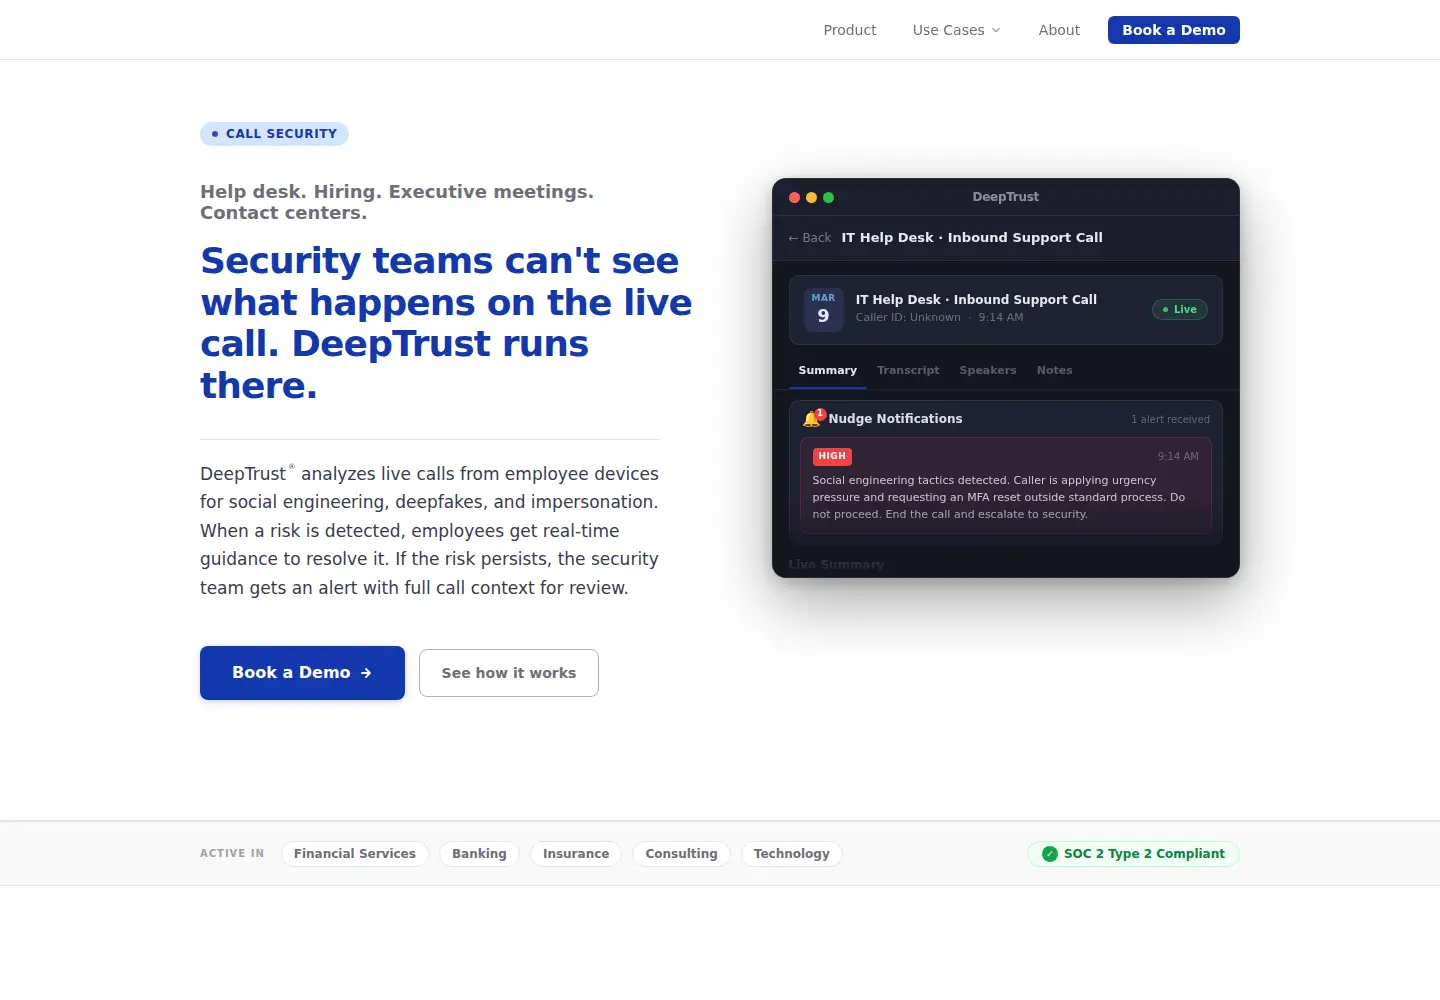
Task: Select the Technology industry tag
Action: 792,854
